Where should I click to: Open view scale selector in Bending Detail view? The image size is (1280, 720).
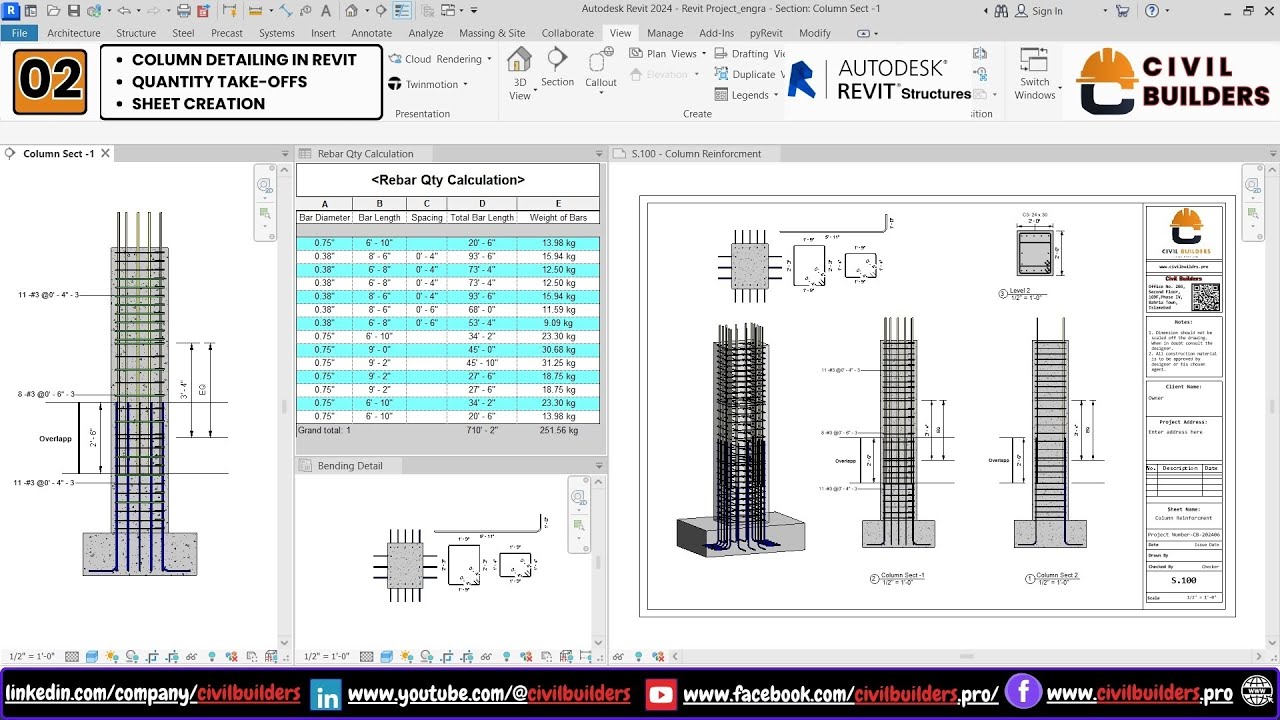click(326, 656)
